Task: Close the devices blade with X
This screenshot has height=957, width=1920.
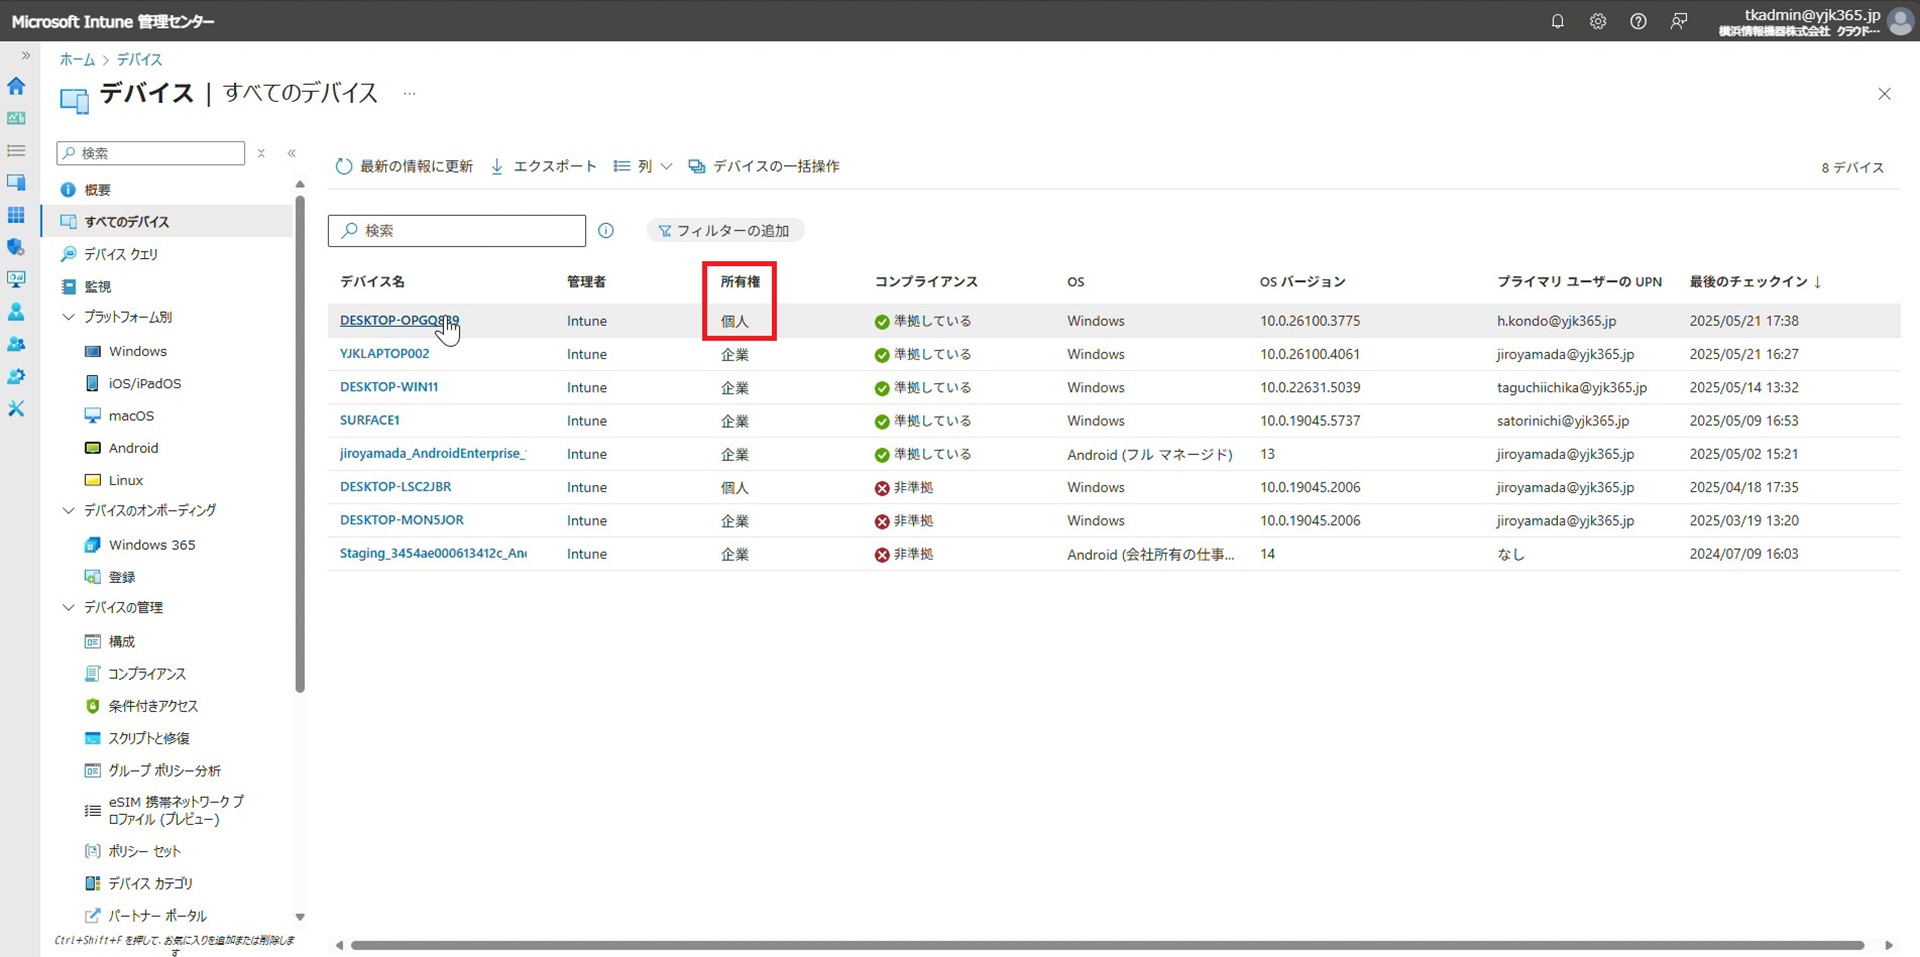Action: point(1884,94)
